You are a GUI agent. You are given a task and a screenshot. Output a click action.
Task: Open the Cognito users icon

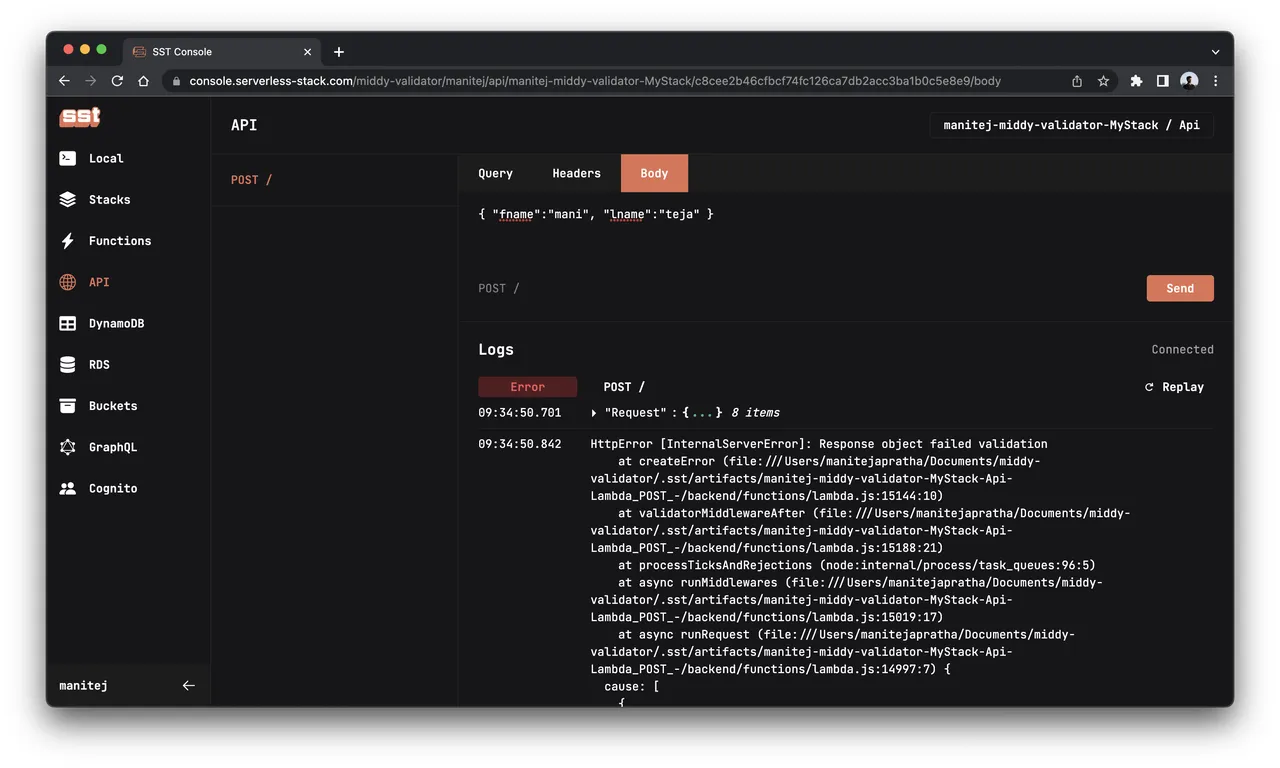tap(68, 488)
